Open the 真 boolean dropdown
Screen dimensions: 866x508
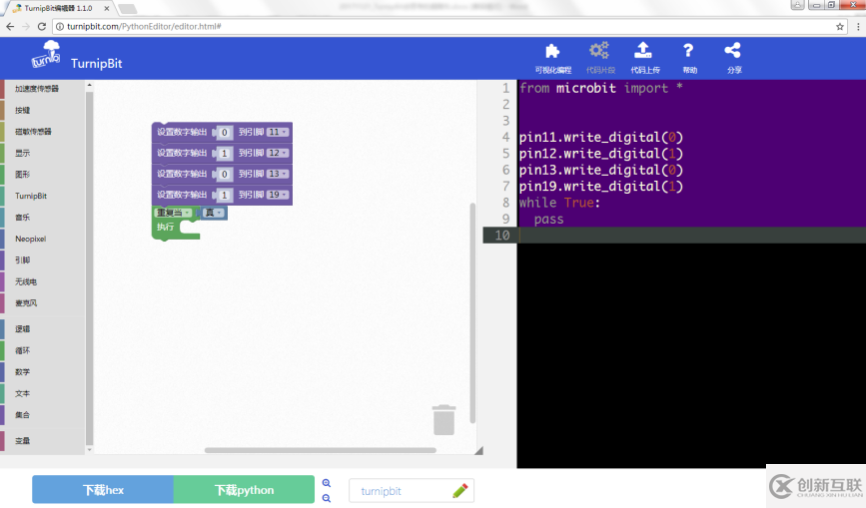click(214, 213)
